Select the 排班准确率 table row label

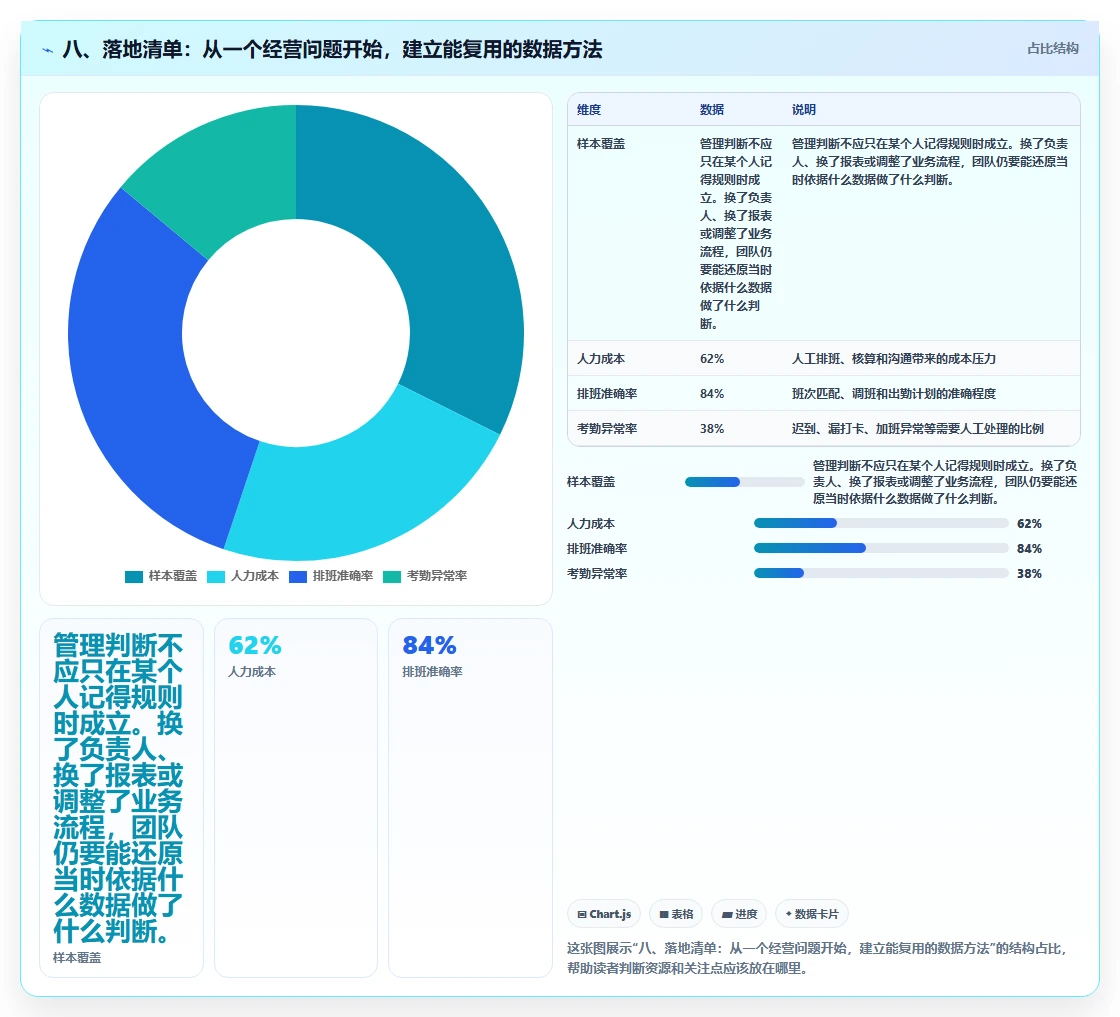tap(606, 394)
